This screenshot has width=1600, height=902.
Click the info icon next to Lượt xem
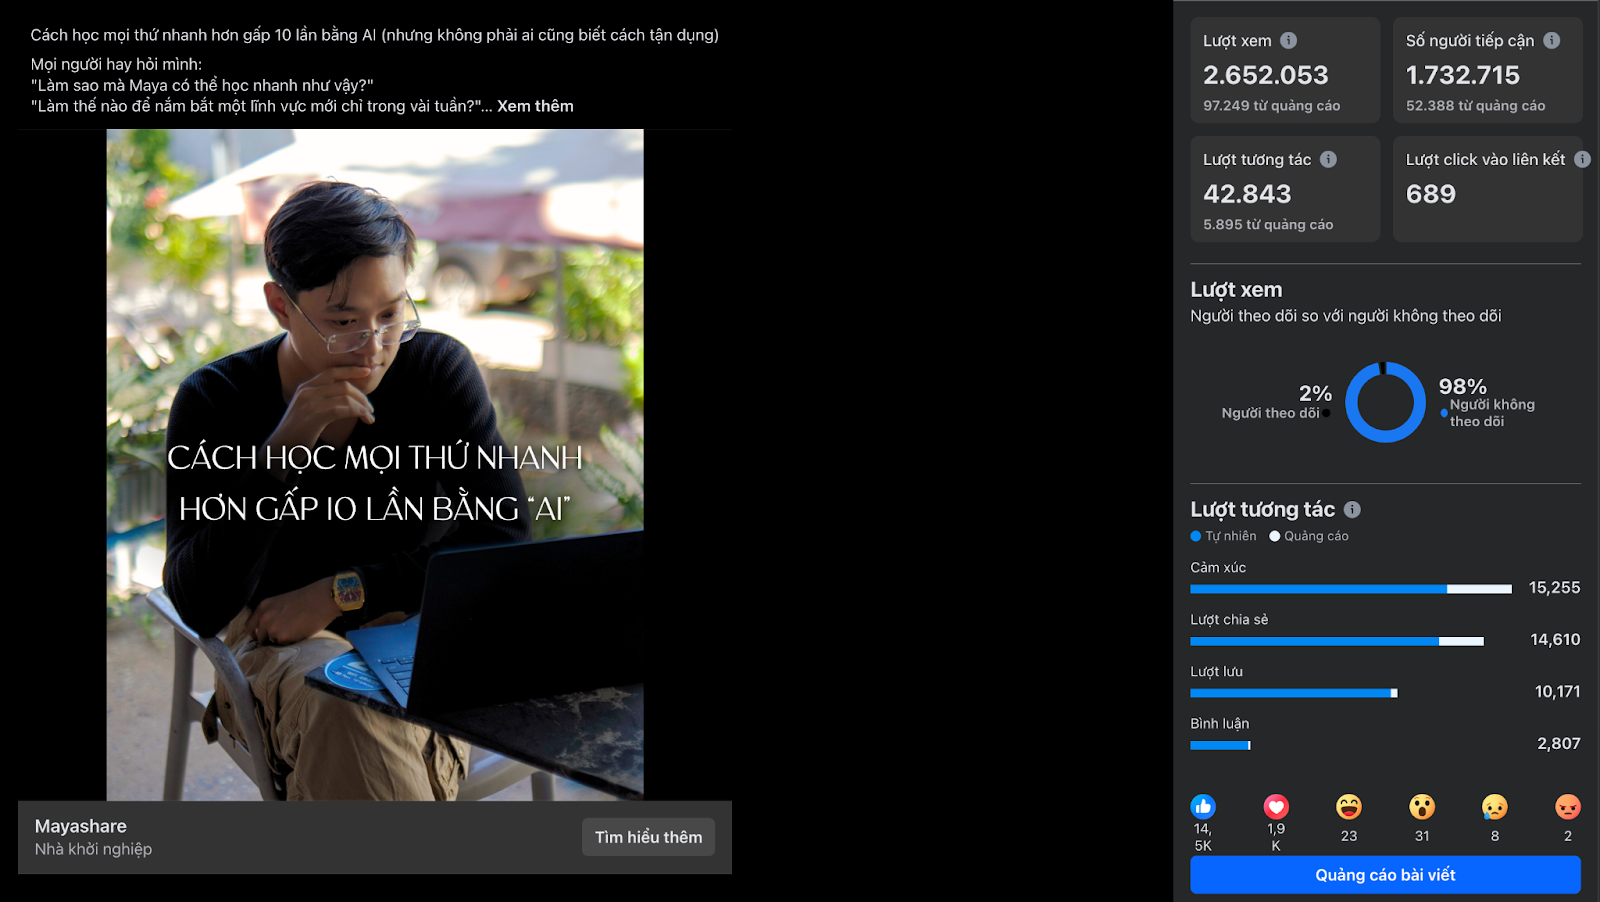1288,40
